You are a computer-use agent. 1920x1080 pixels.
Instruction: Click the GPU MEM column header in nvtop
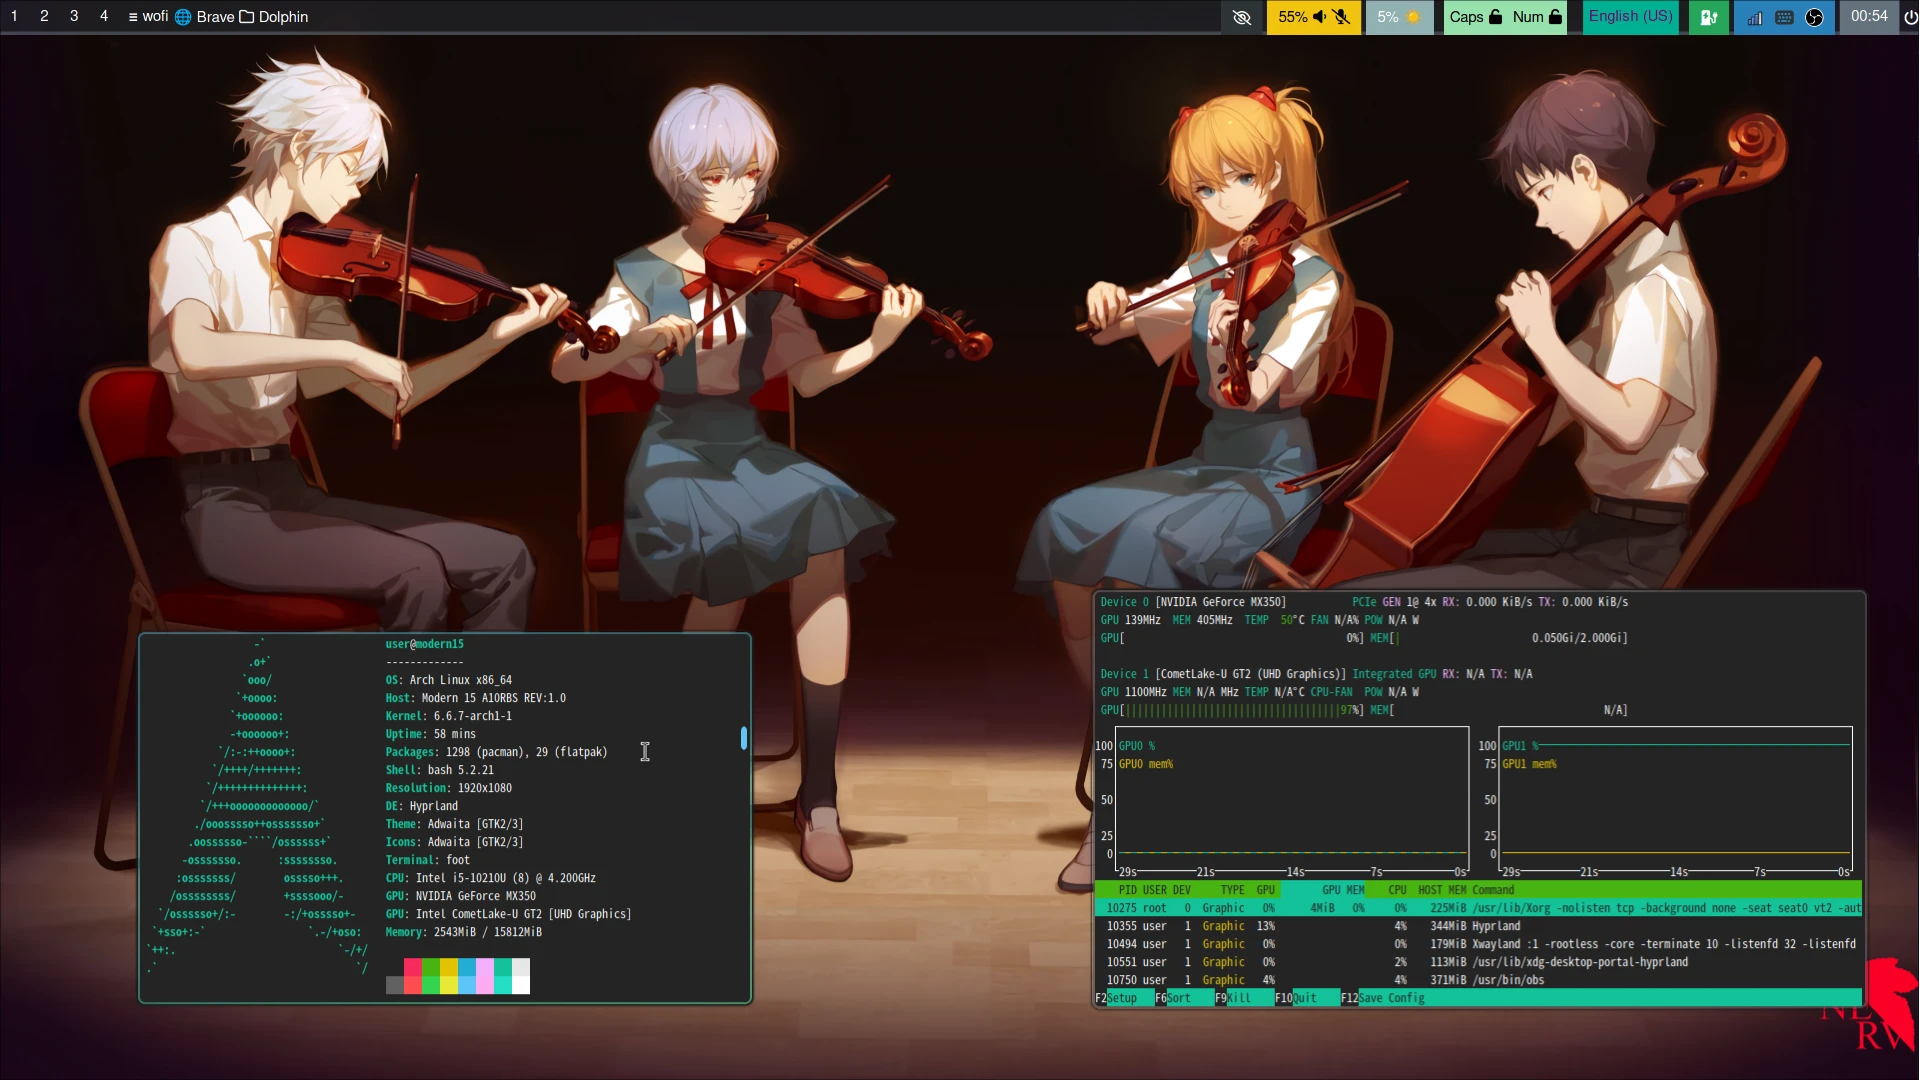(1343, 890)
